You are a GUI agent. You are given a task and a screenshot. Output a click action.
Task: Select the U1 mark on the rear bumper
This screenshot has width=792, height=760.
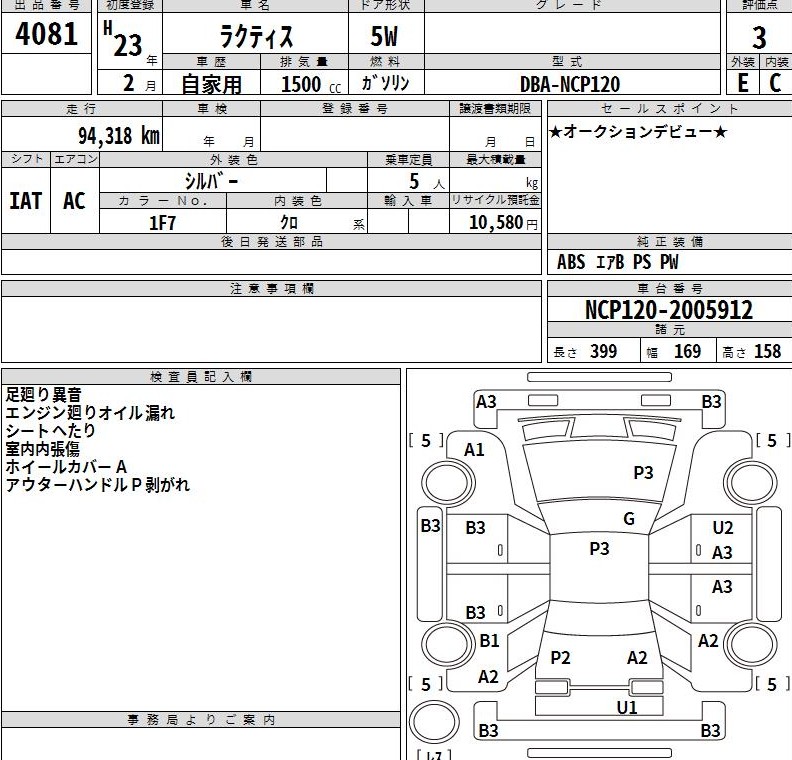pyautogui.click(x=626, y=708)
